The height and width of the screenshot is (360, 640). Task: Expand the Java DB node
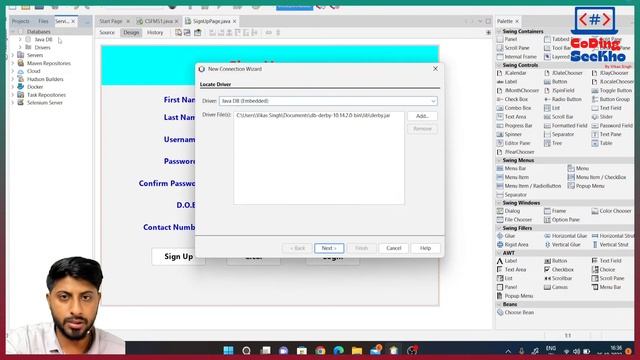[20, 40]
